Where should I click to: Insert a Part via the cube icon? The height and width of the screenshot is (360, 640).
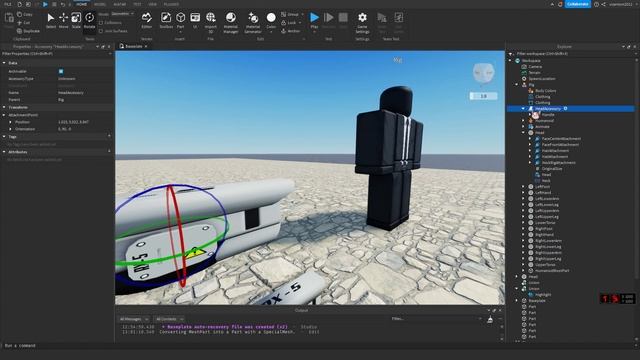[180, 18]
